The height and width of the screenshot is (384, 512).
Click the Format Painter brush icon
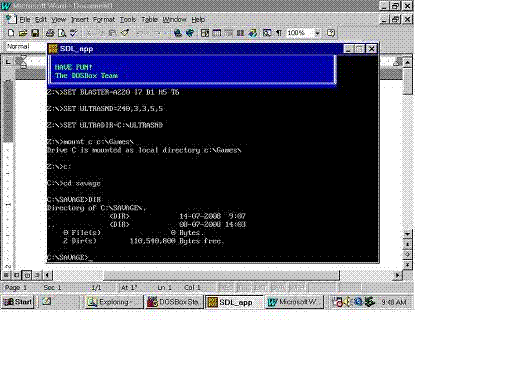pos(125,33)
